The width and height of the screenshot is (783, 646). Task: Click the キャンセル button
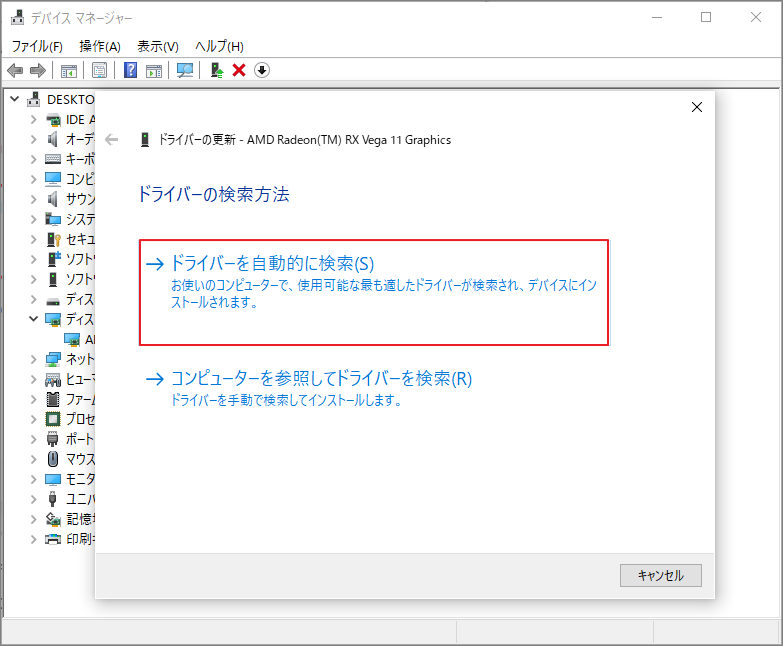[661, 576]
